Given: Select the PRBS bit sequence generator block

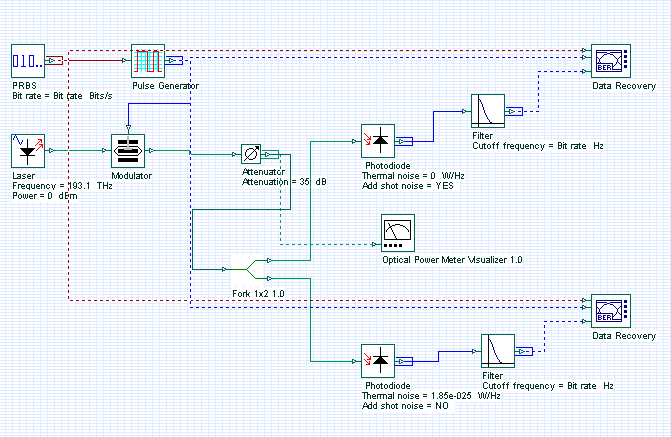Looking at the screenshot, I should click(28, 61).
